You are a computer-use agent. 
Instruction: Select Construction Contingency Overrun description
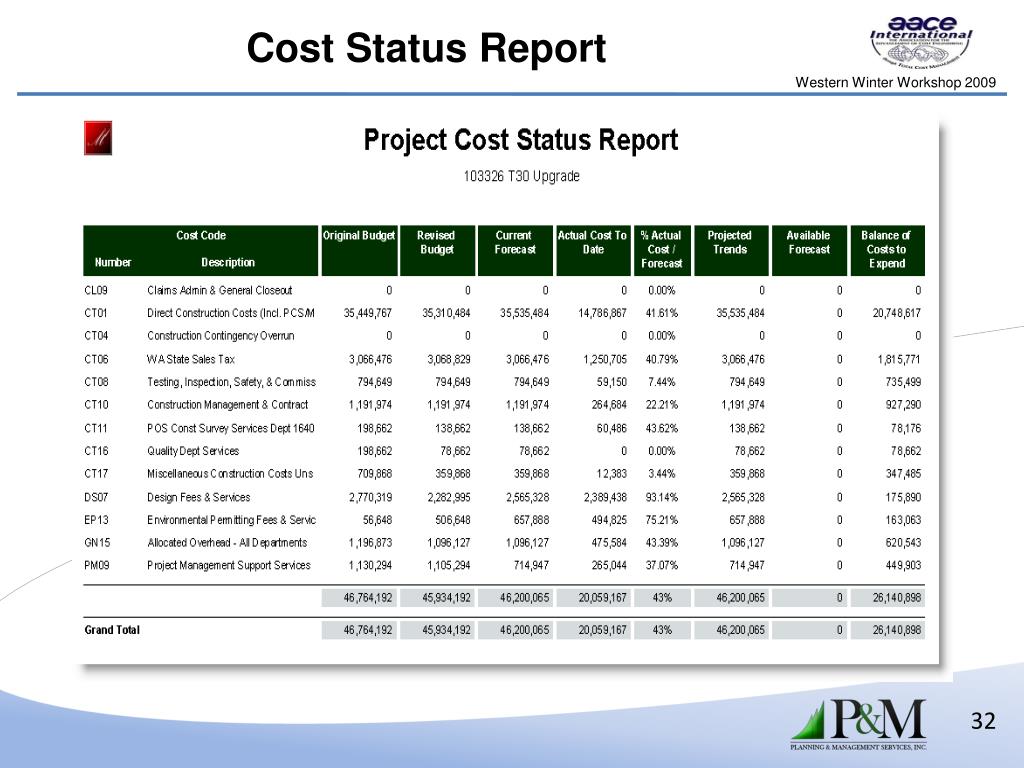pyautogui.click(x=221, y=336)
